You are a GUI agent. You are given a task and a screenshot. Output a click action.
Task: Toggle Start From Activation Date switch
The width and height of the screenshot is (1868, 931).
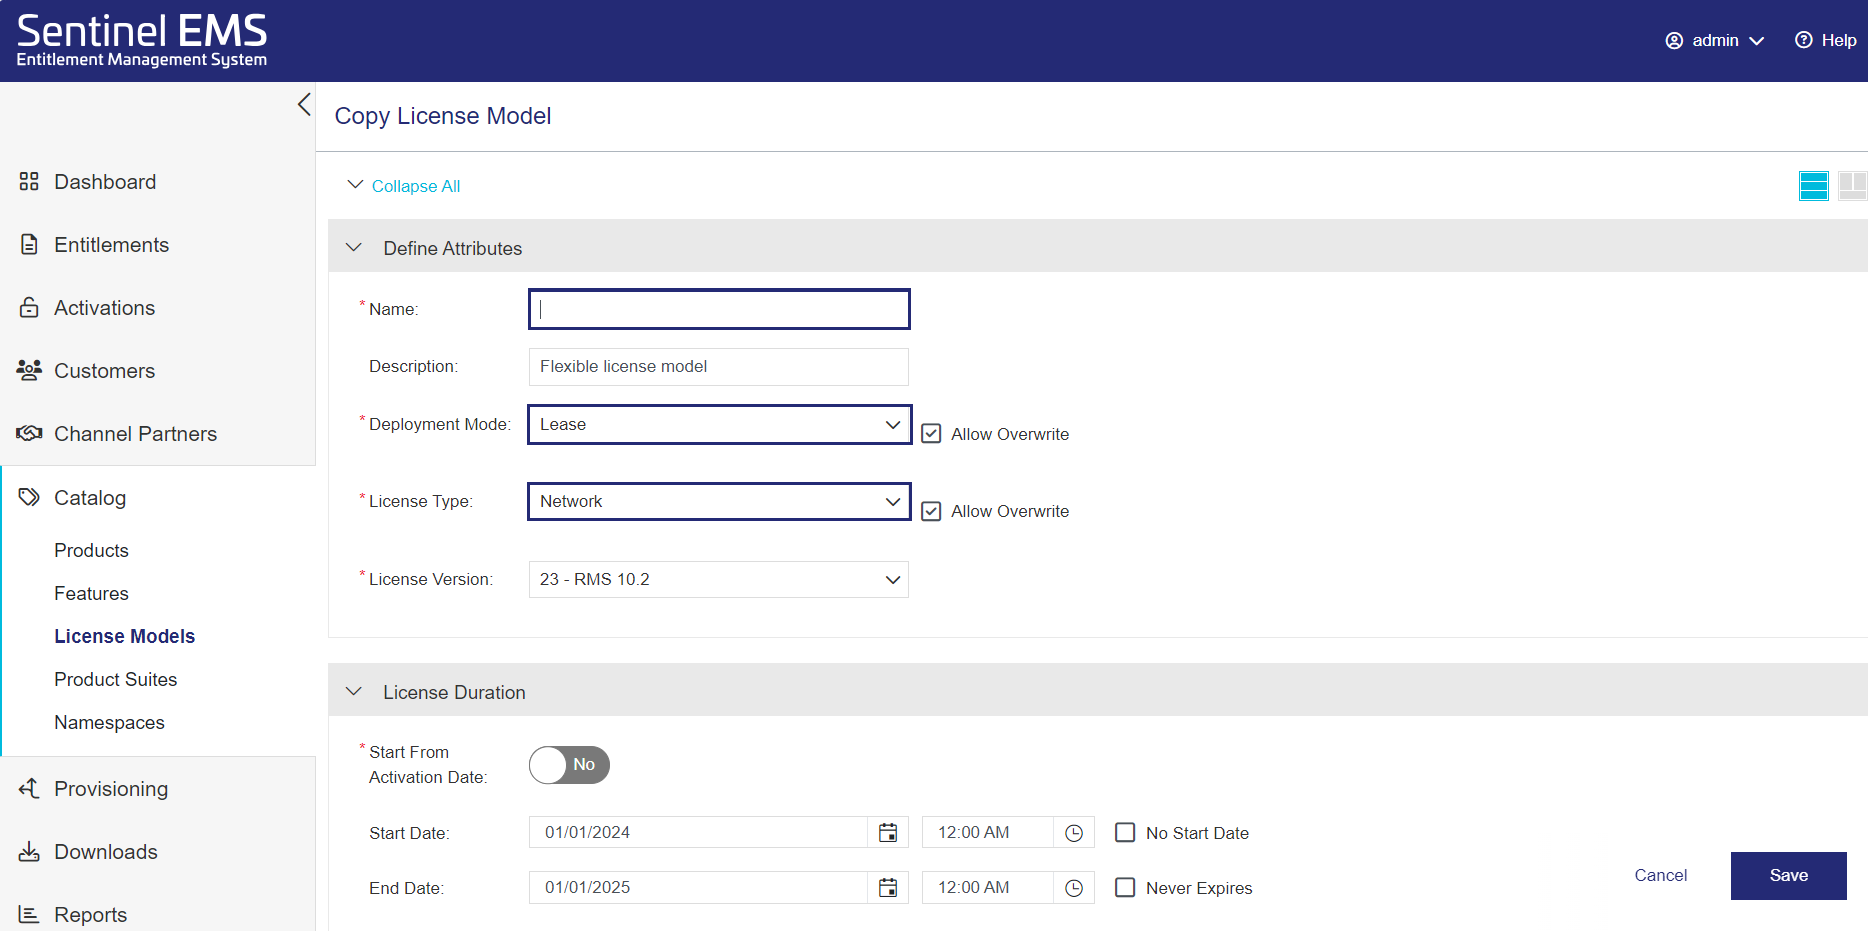pyautogui.click(x=569, y=765)
